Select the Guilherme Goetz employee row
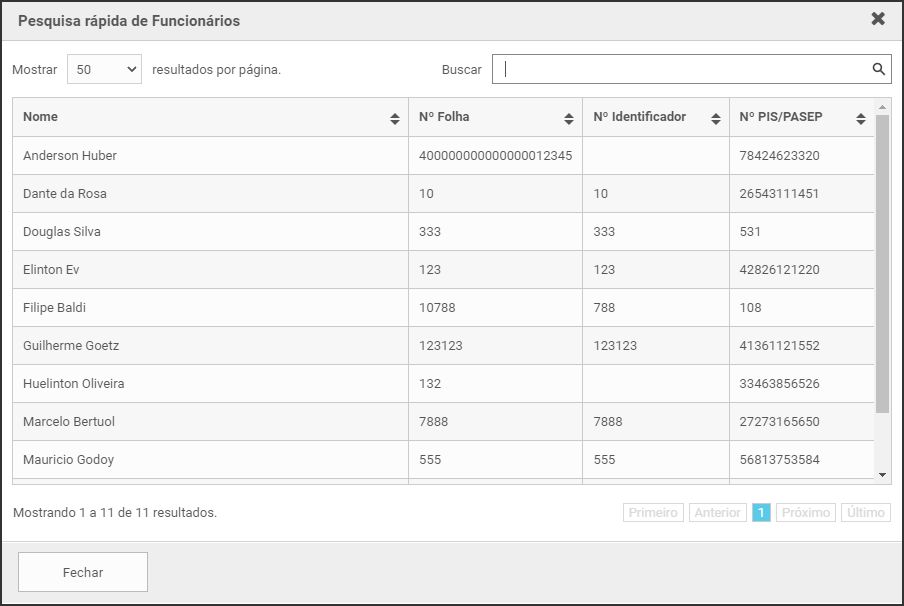Image resolution: width=904 pixels, height=606 pixels. (71, 346)
